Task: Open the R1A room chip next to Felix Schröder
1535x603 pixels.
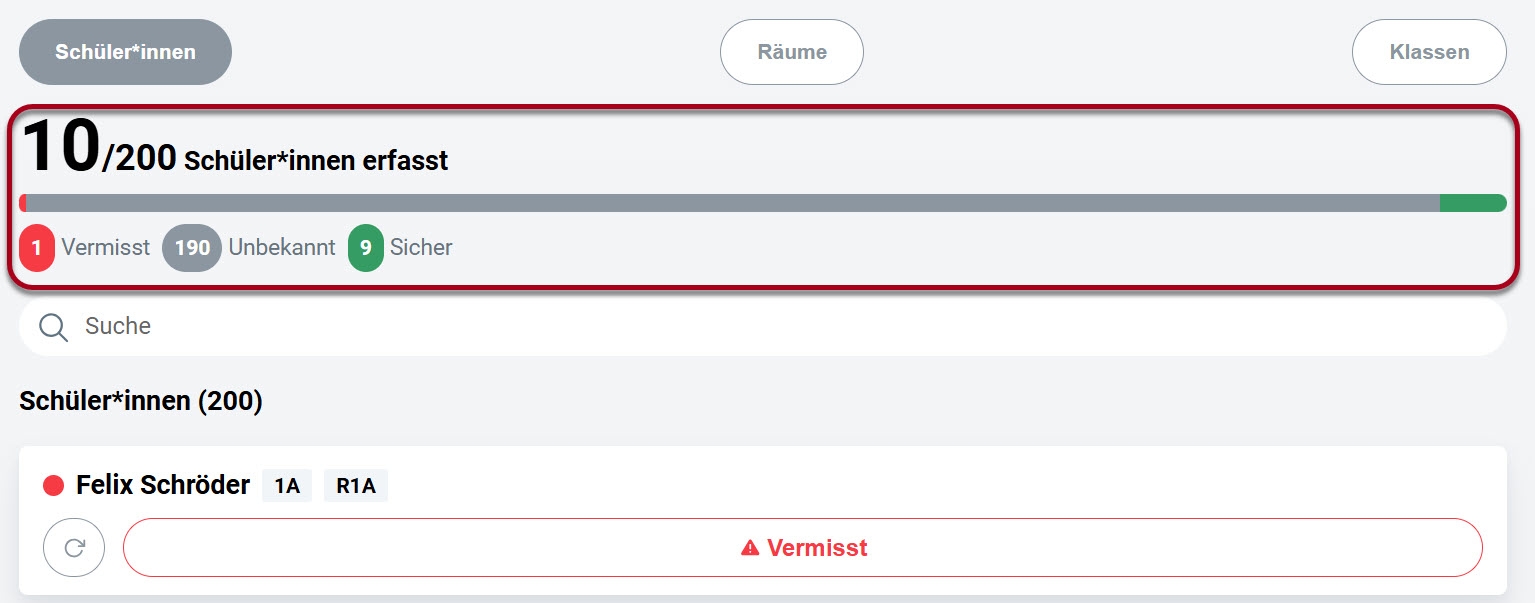Action: click(355, 485)
